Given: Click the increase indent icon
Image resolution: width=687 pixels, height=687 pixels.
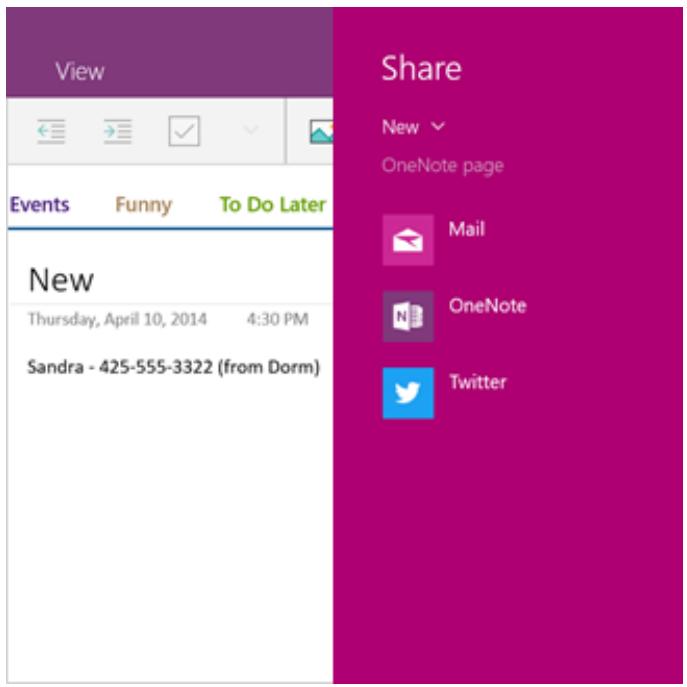Looking at the screenshot, I should [117, 131].
